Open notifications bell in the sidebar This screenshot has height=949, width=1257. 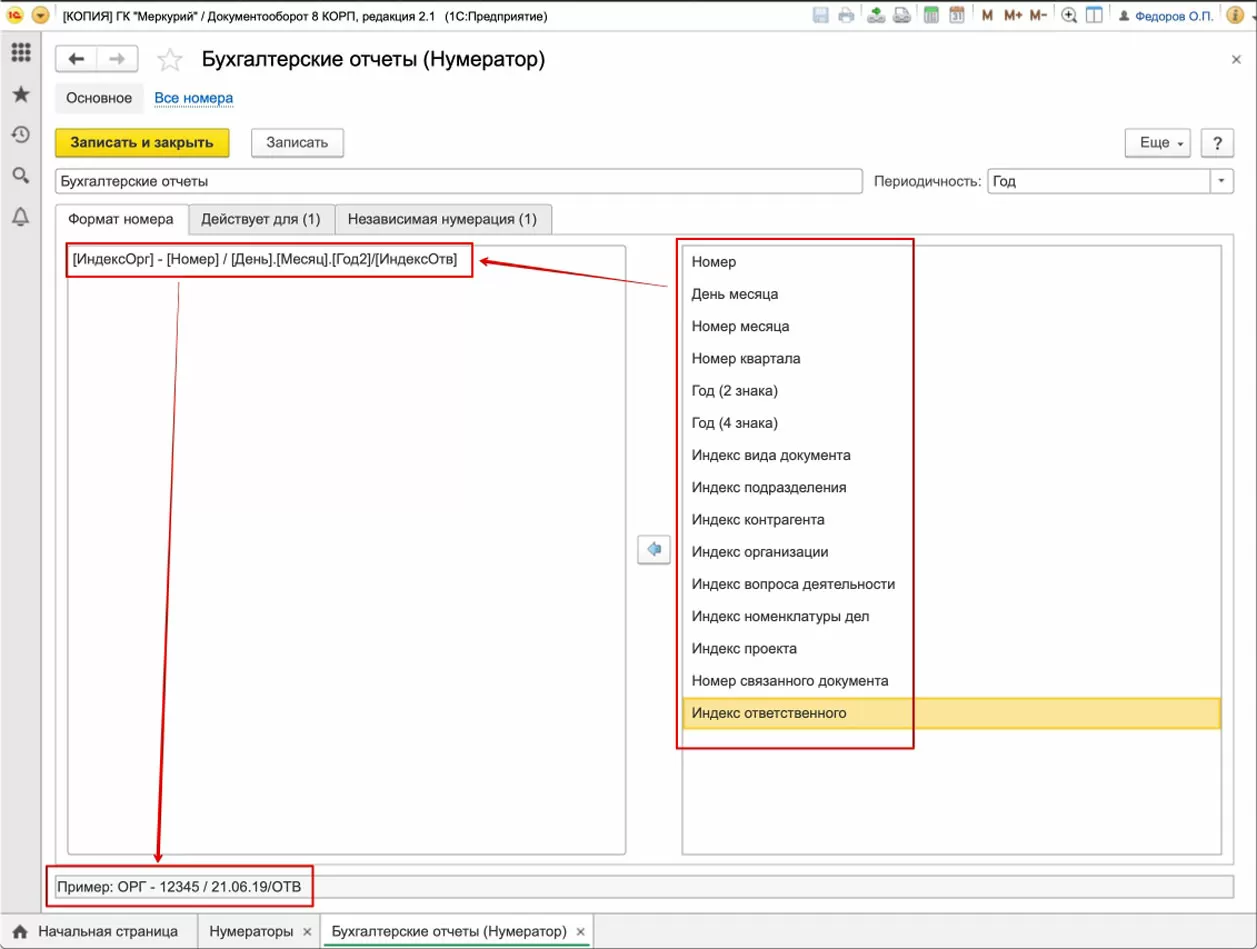(20, 217)
